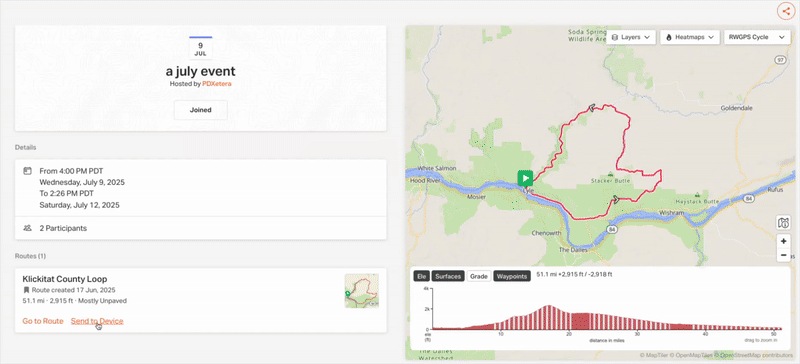
Task: Click the participants people icon
Action: click(28, 228)
